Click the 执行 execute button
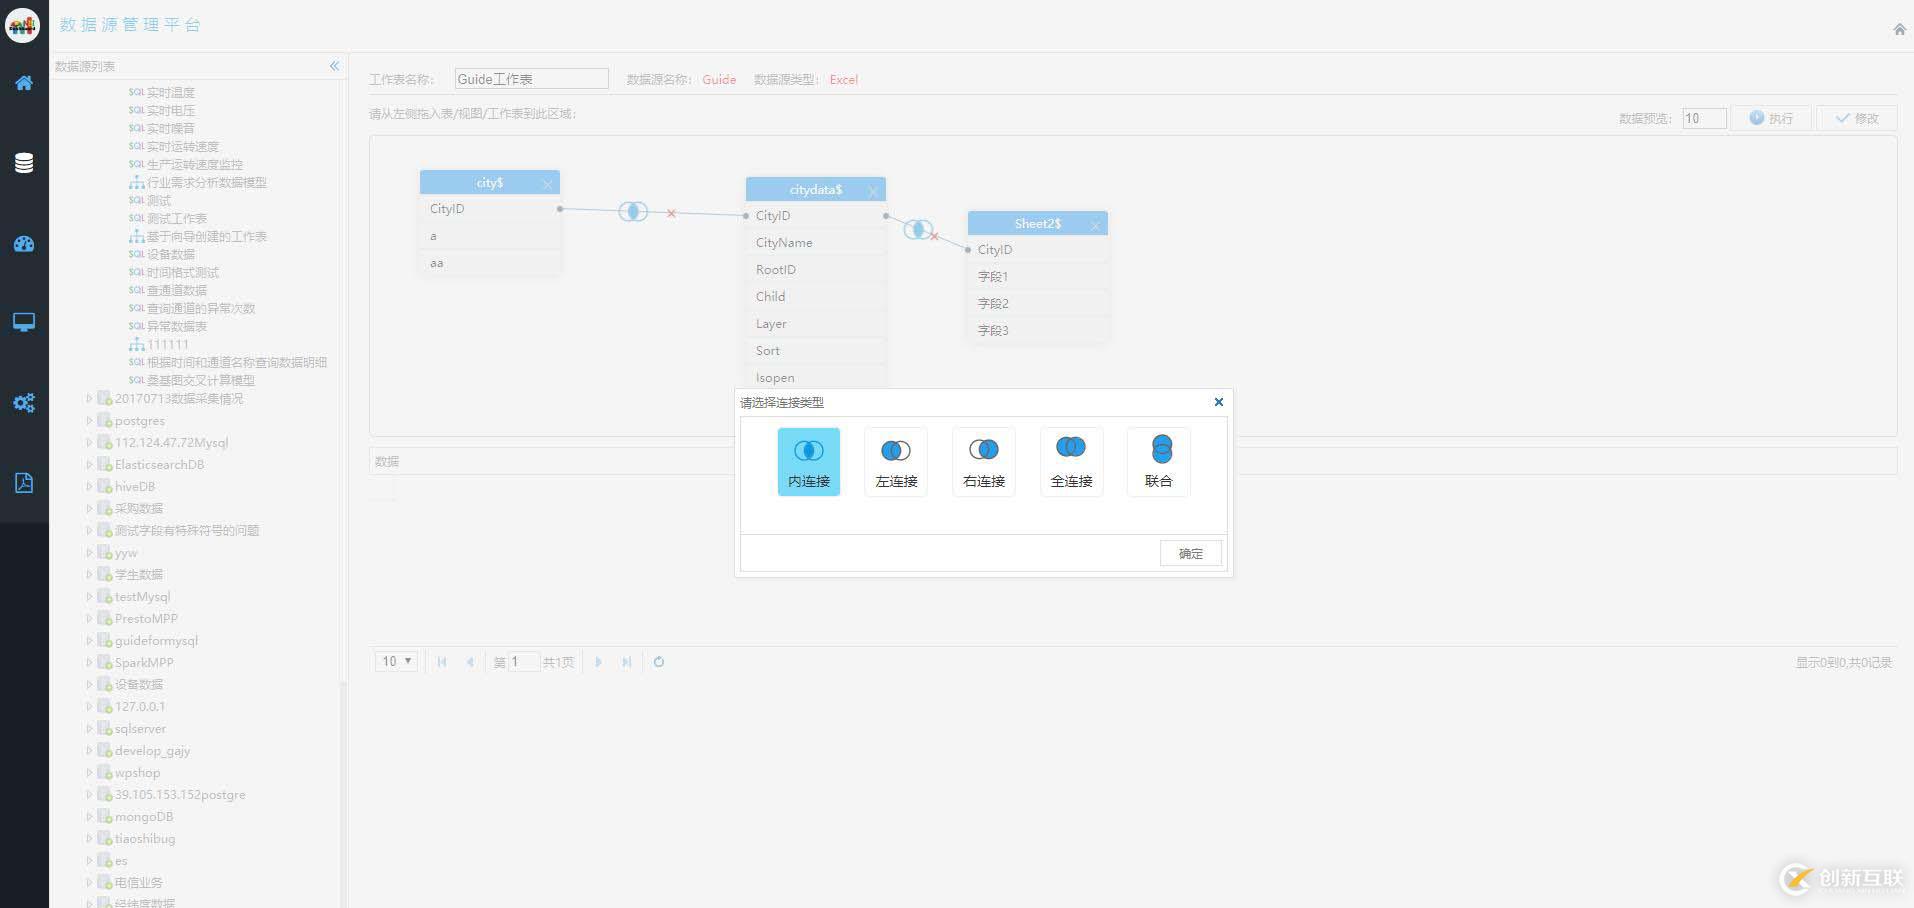This screenshot has height=908, width=1914. pyautogui.click(x=1771, y=118)
